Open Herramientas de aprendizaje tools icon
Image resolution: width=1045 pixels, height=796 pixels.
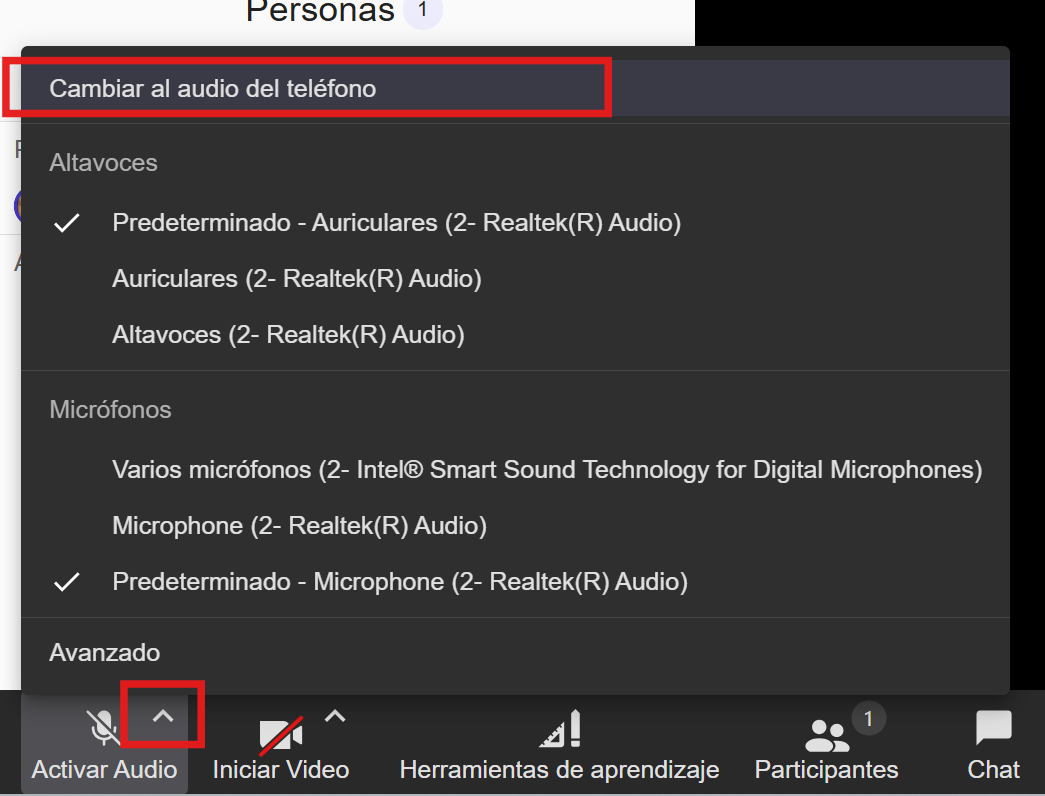click(x=560, y=729)
